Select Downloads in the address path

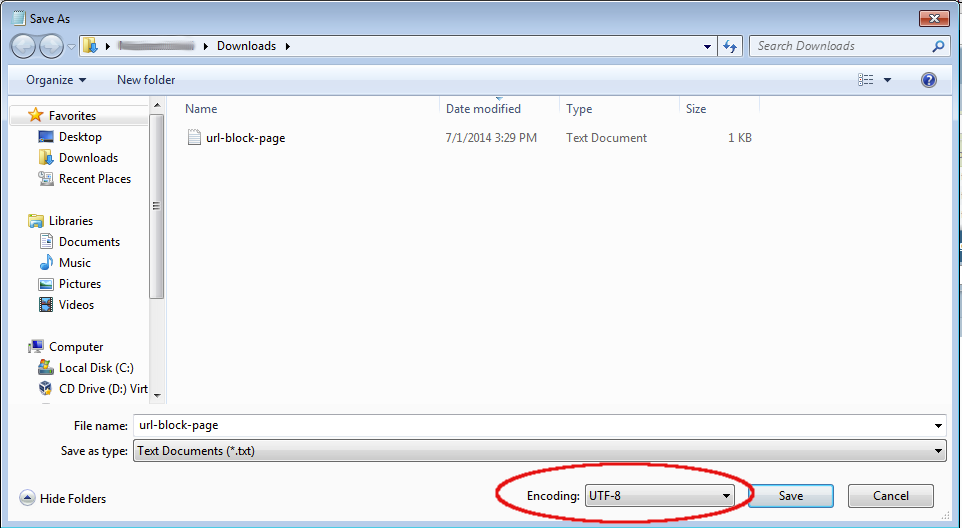pos(246,46)
